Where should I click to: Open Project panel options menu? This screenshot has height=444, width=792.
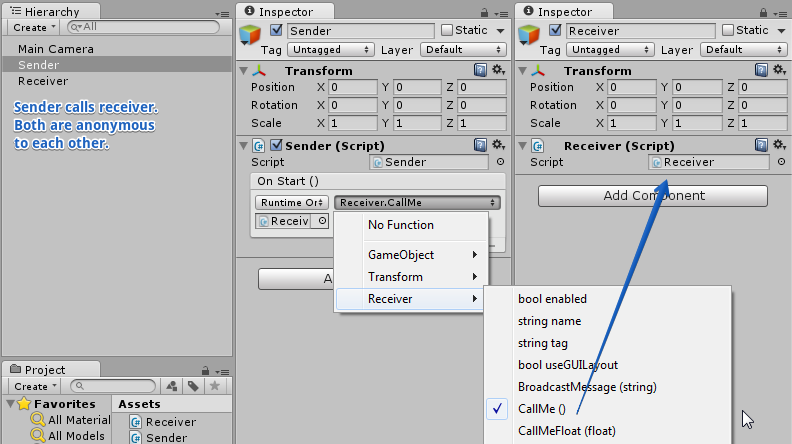(222, 372)
